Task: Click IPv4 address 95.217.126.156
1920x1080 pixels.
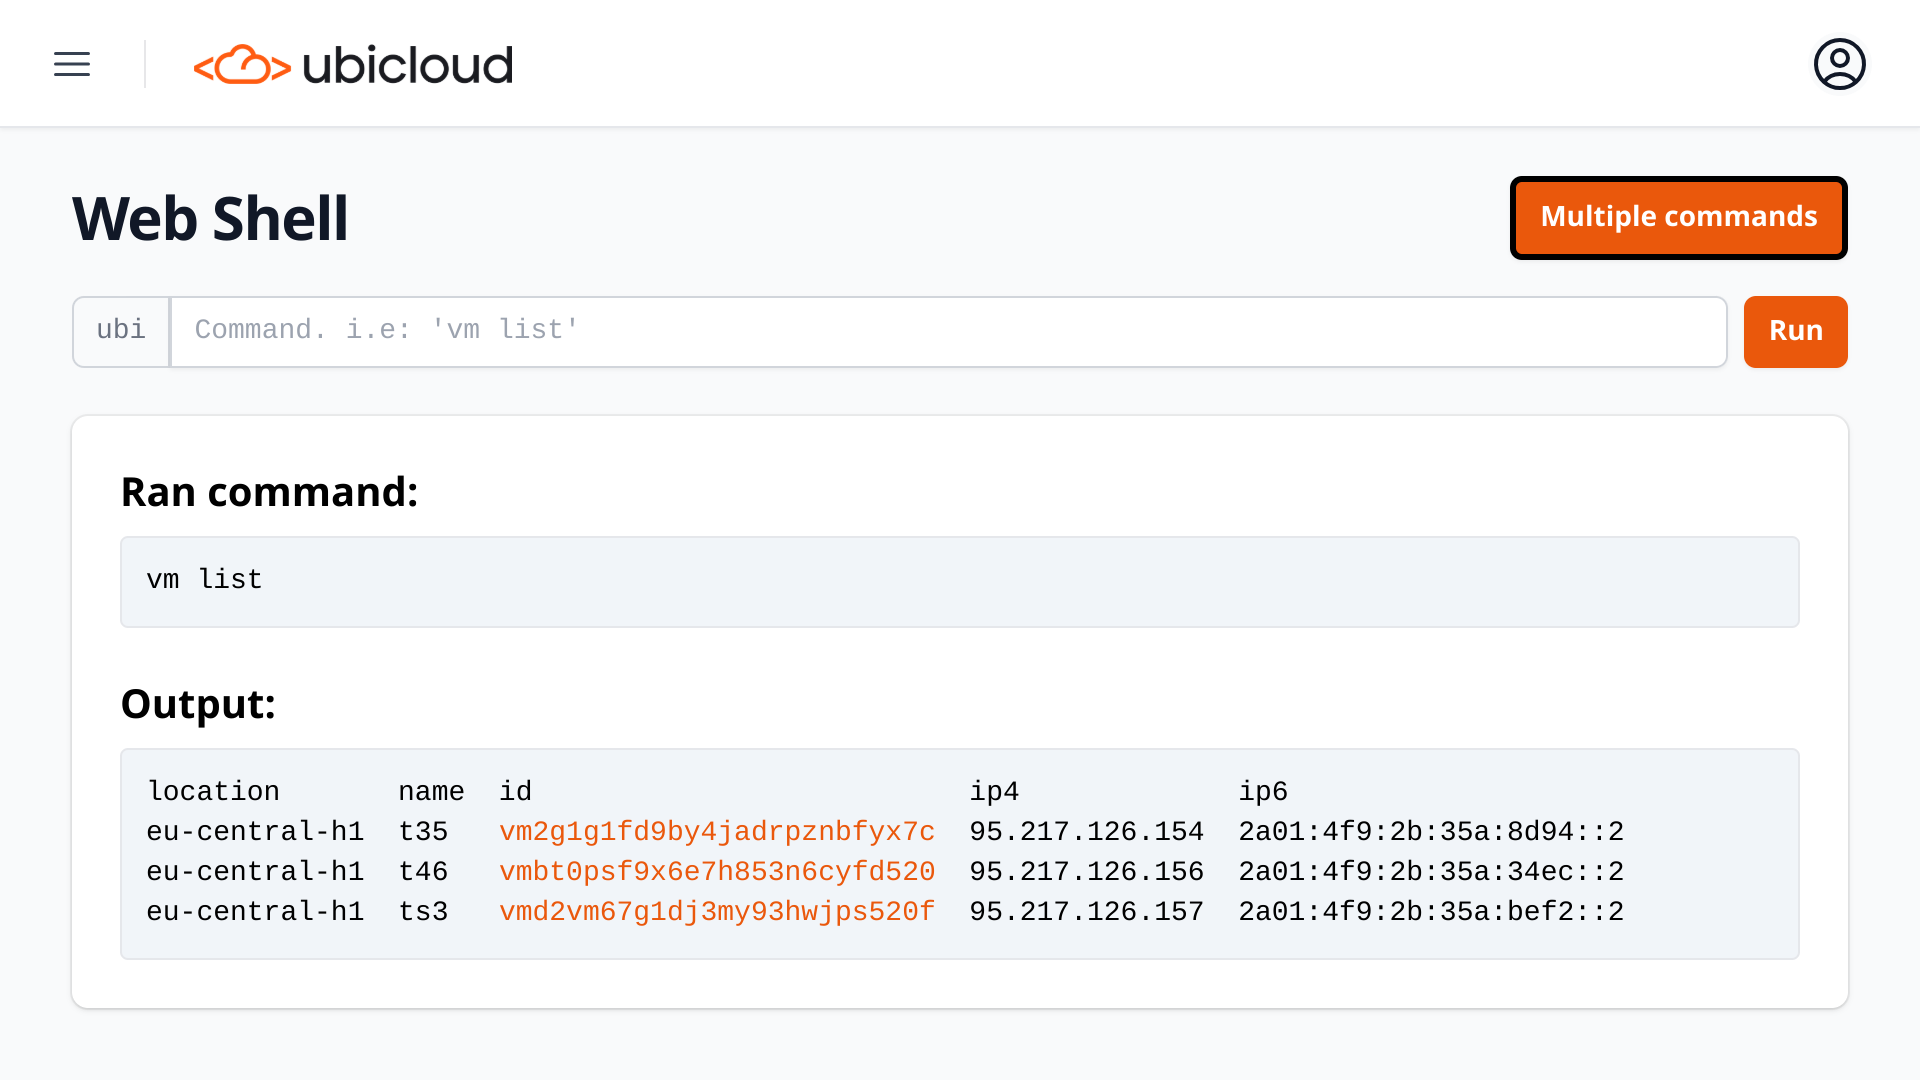Action: [x=1086, y=872]
